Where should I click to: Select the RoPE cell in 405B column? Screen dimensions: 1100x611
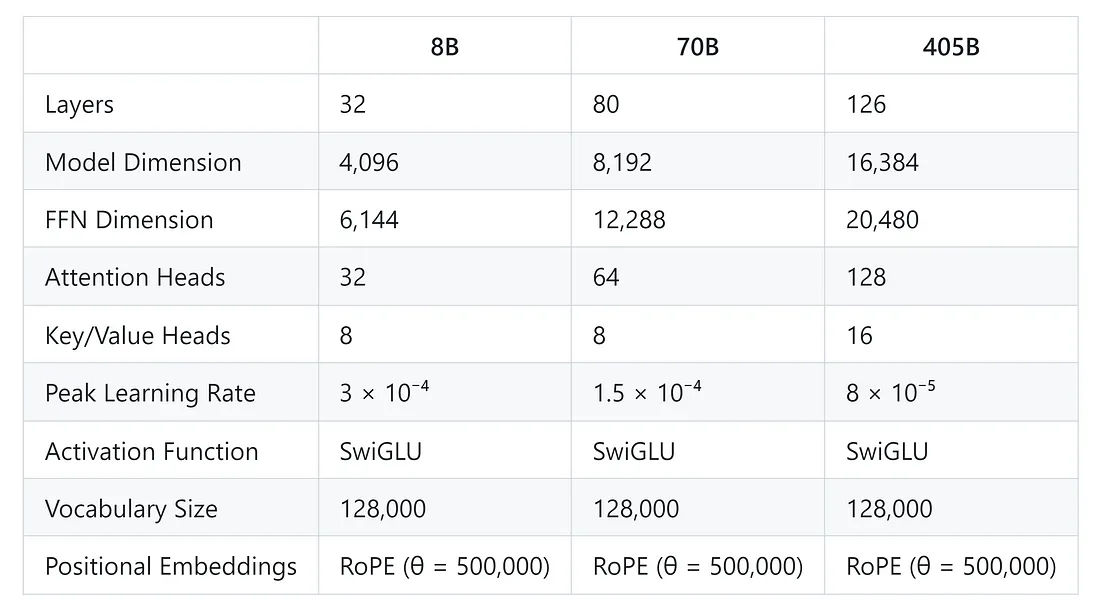950,567
